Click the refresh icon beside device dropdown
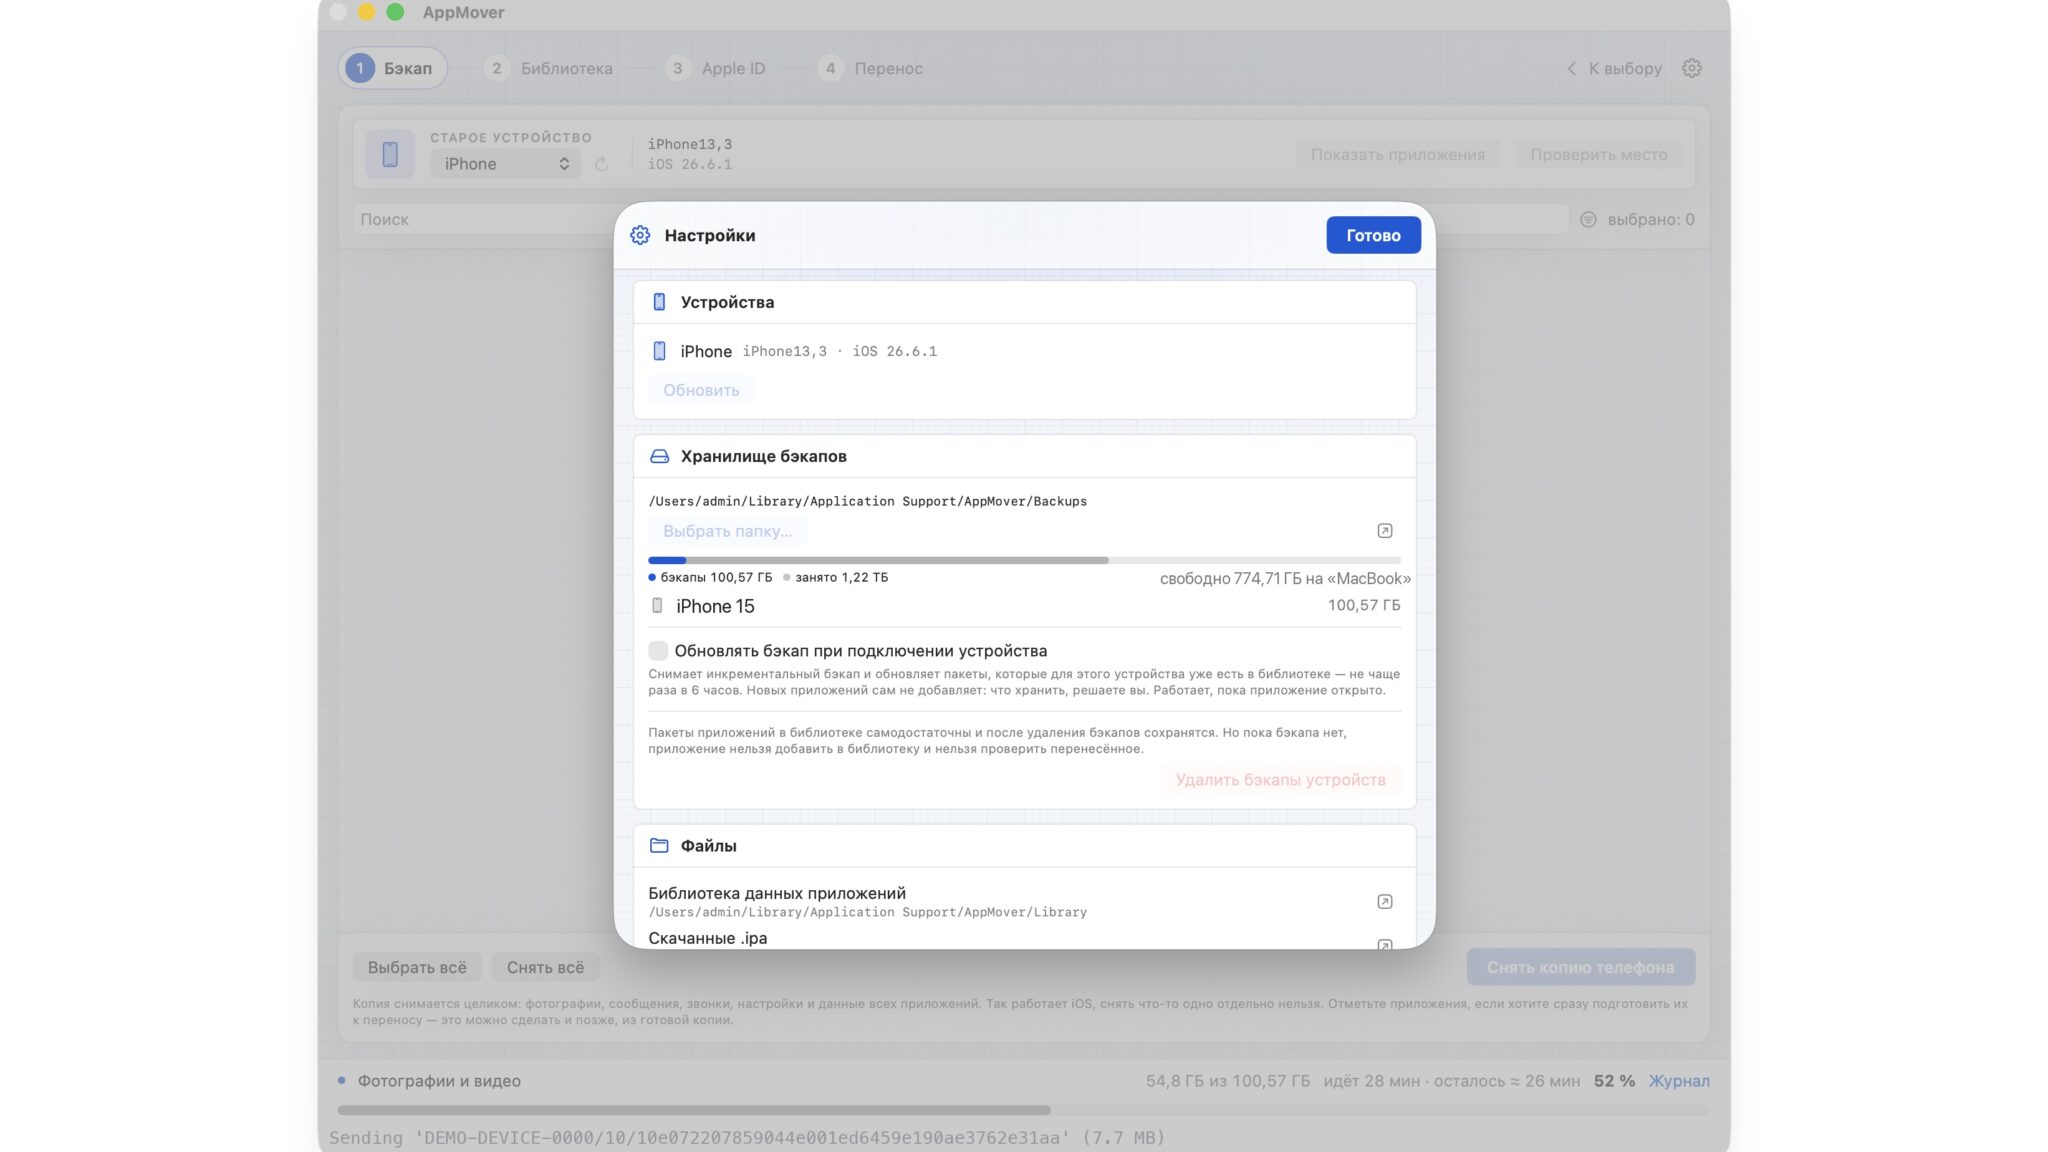The height and width of the screenshot is (1152, 2048). point(601,164)
